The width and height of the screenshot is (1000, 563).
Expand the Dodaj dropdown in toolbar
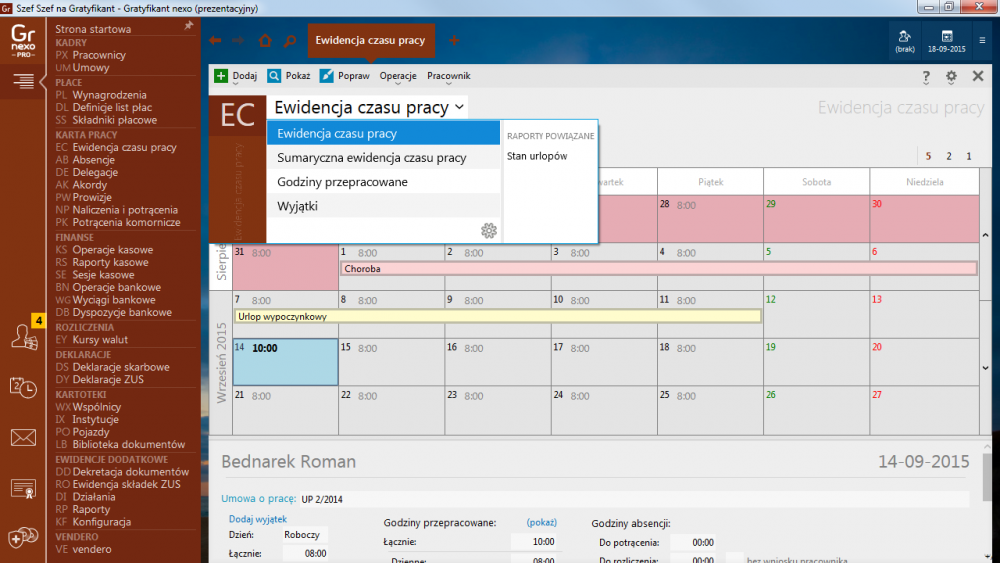[x=237, y=76]
